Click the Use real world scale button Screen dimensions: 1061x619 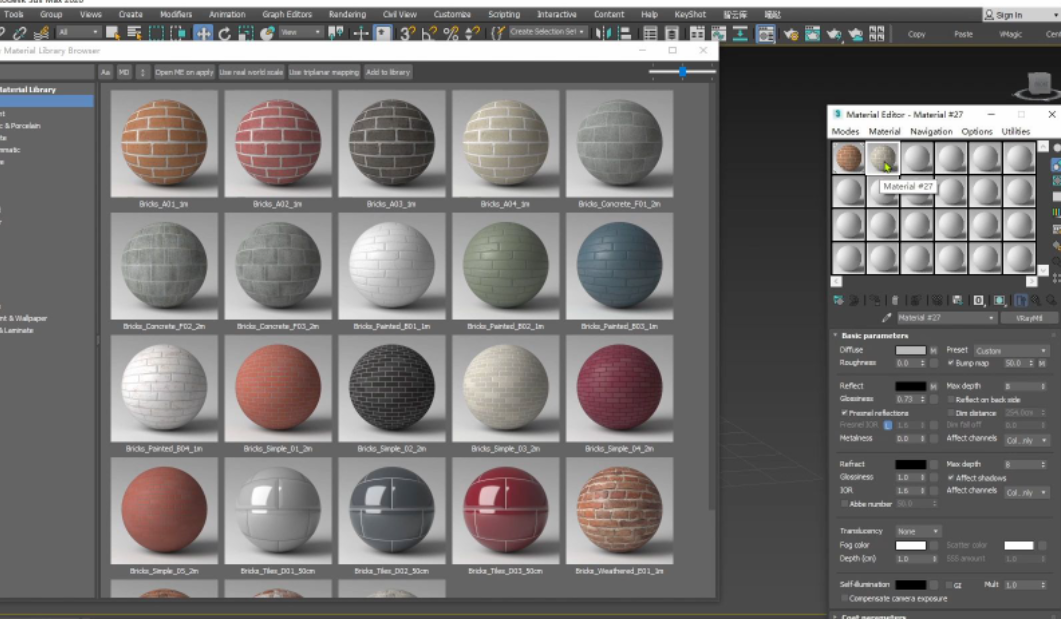(x=251, y=72)
